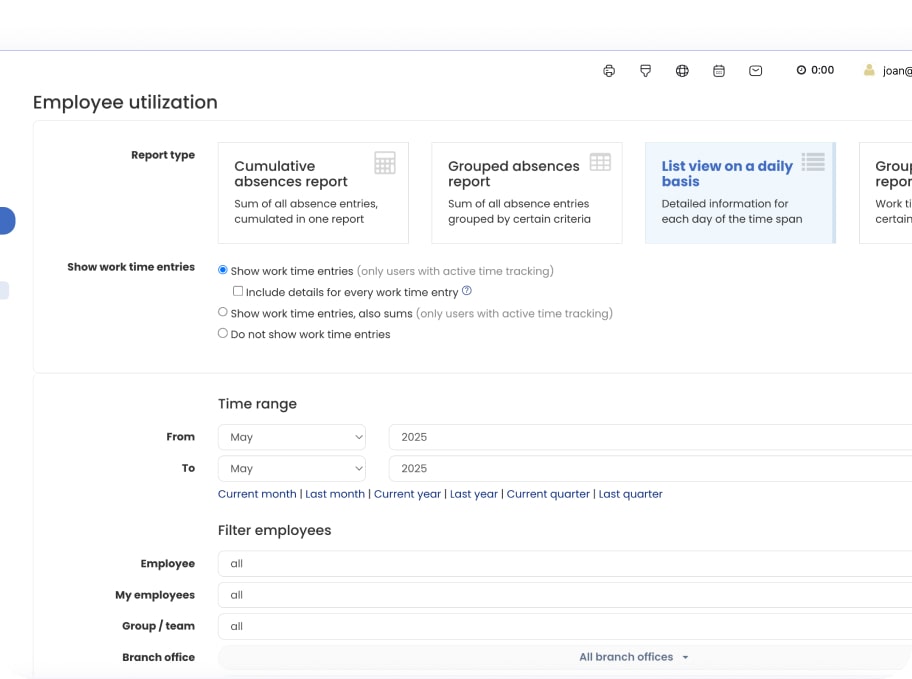Image resolution: width=912 pixels, height=679 pixels.
Task: Open the user profile avatar icon
Action: click(869, 71)
